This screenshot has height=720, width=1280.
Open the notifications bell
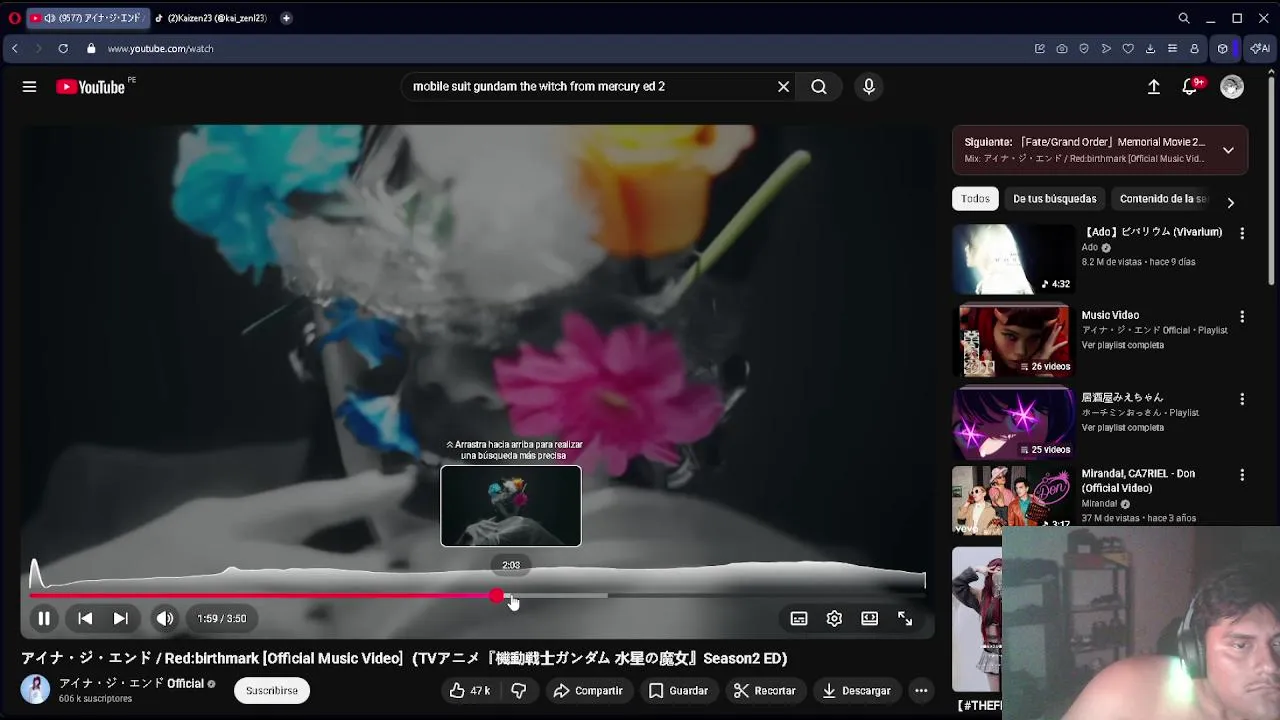(x=1190, y=87)
